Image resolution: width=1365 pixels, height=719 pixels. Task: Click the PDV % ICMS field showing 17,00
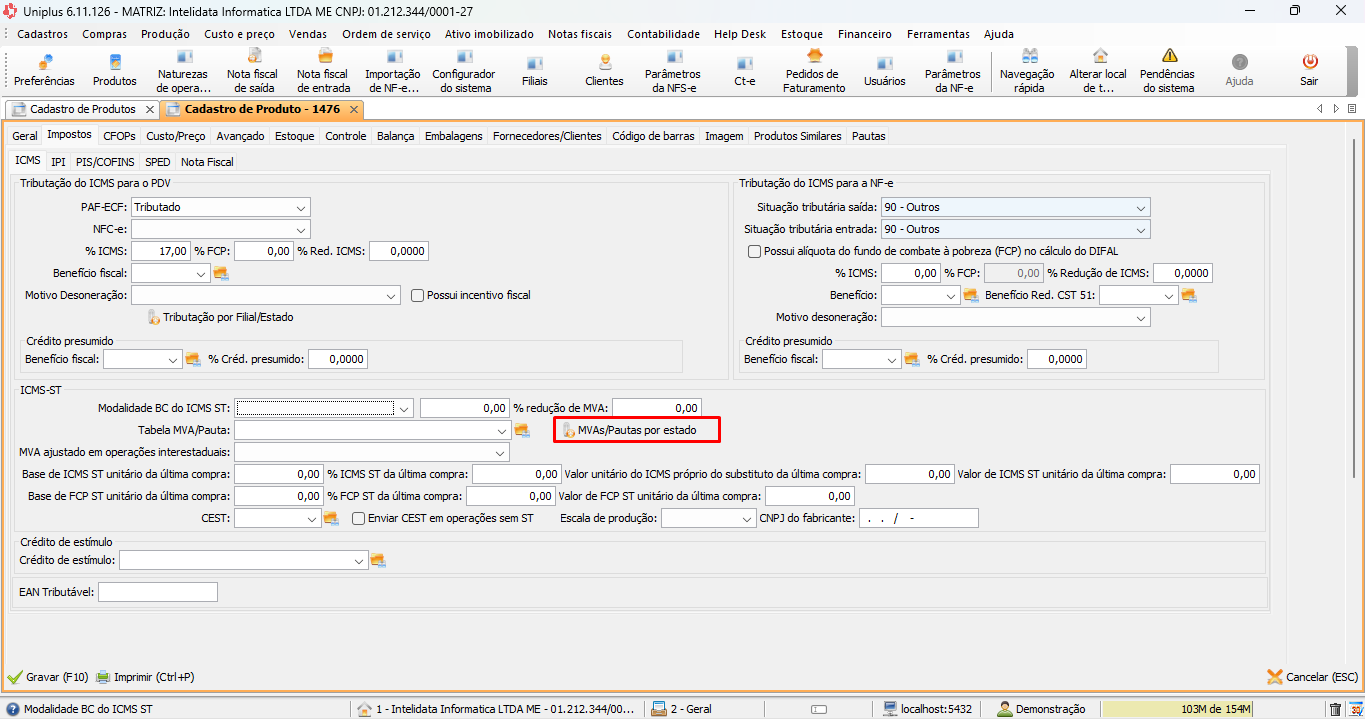point(160,251)
